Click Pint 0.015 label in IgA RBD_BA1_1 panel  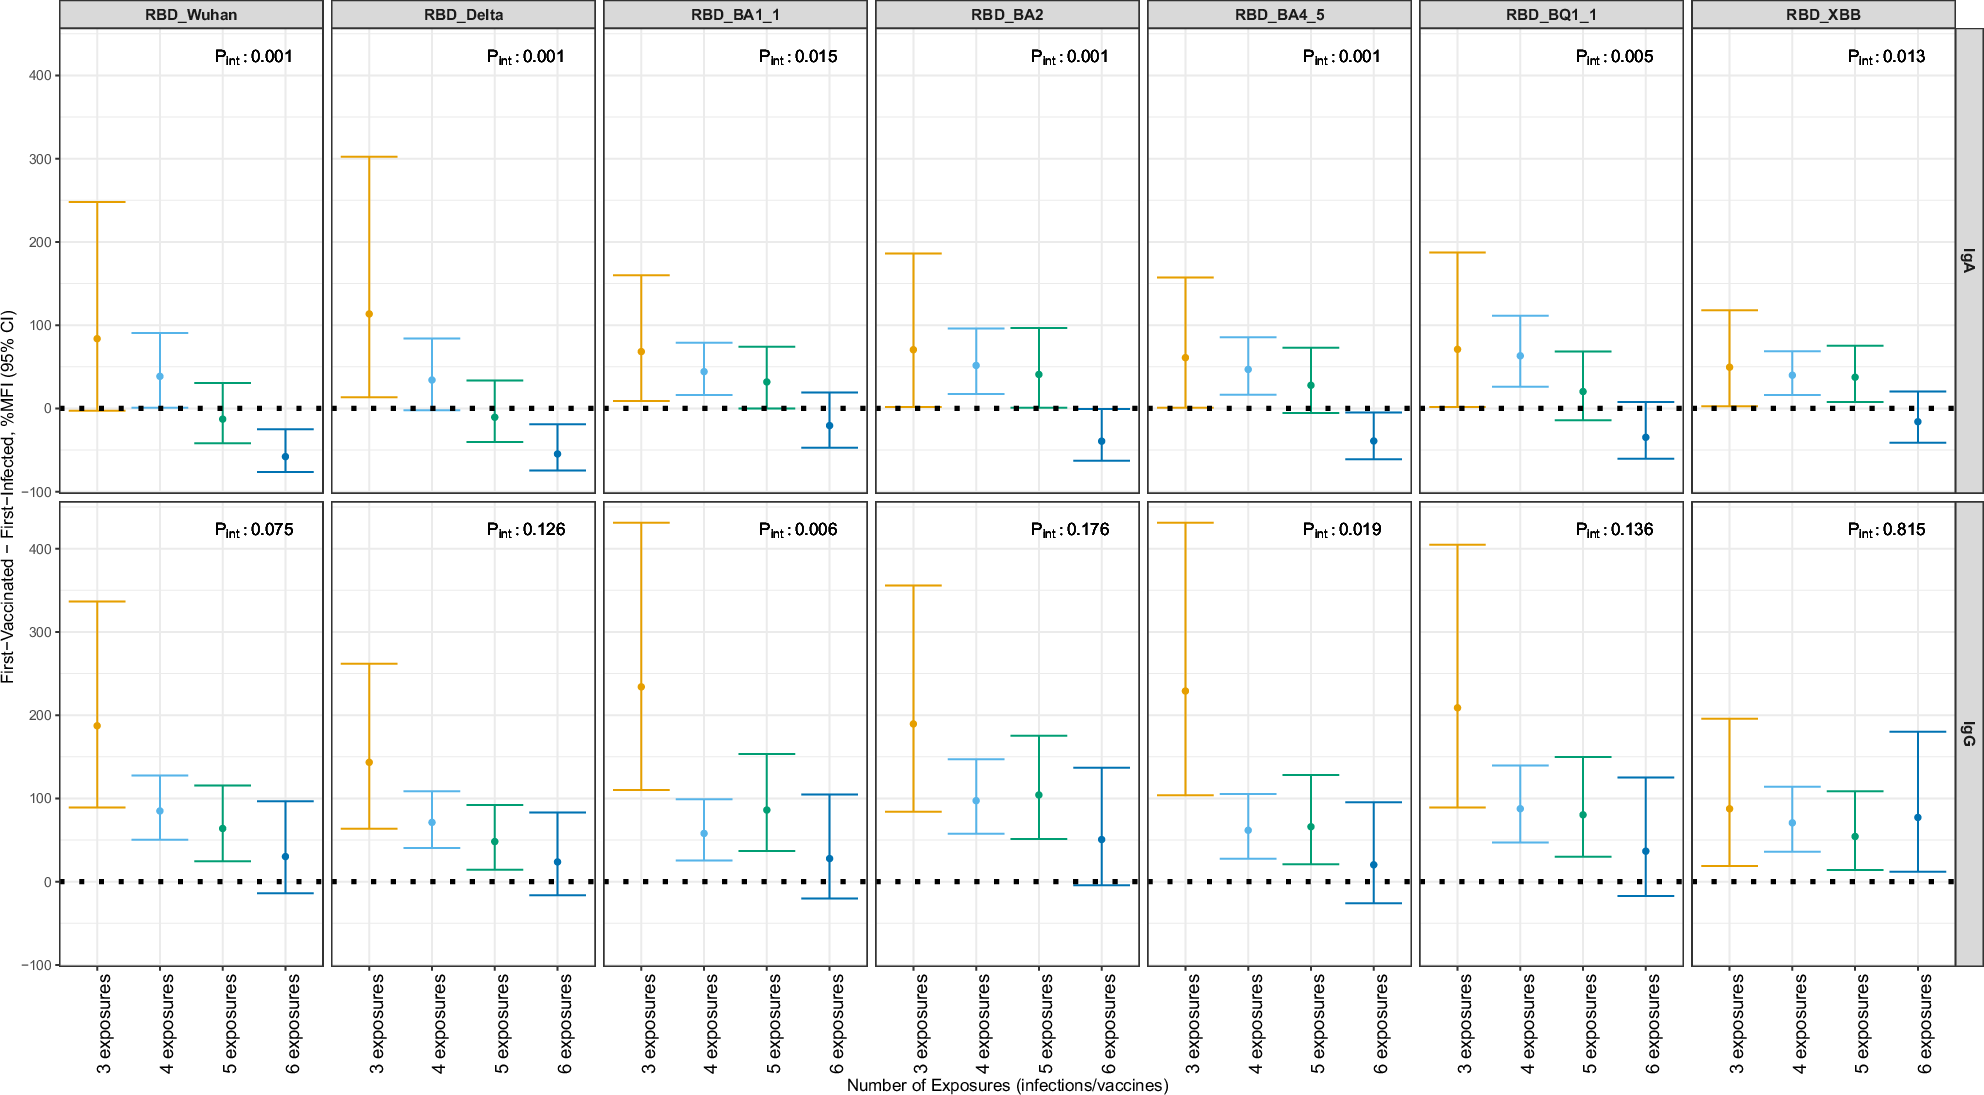798,57
